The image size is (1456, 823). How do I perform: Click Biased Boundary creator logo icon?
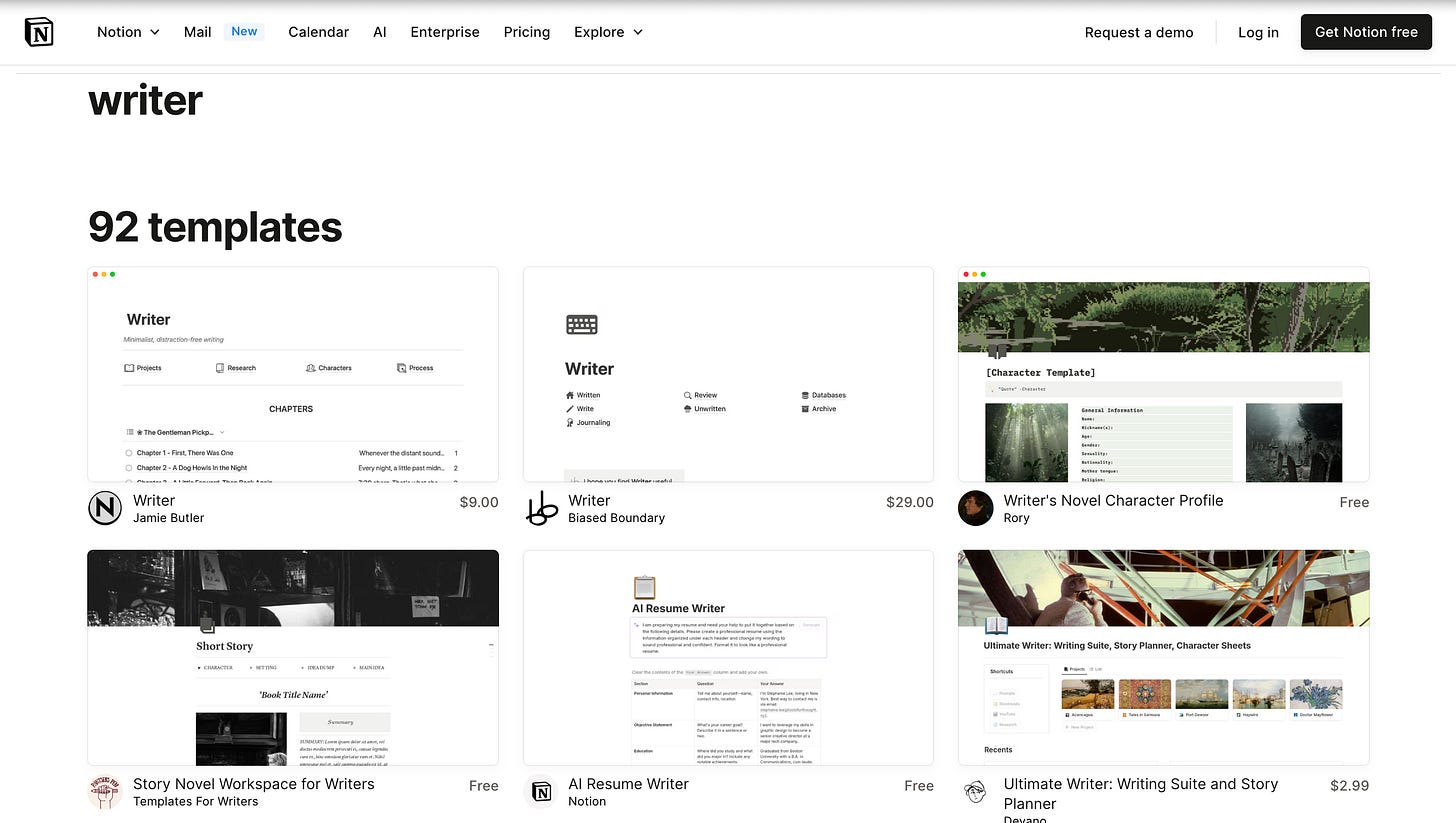pyautogui.click(x=541, y=508)
